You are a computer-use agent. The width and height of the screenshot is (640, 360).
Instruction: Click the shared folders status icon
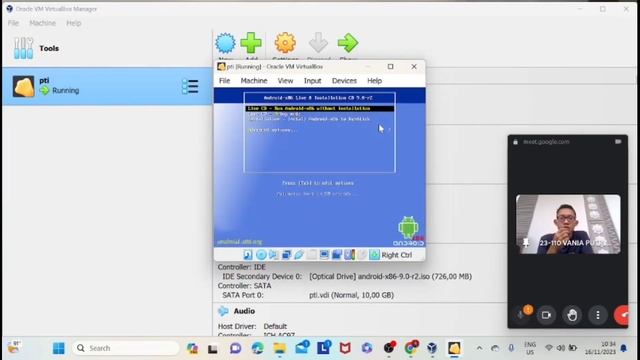(x=311, y=255)
